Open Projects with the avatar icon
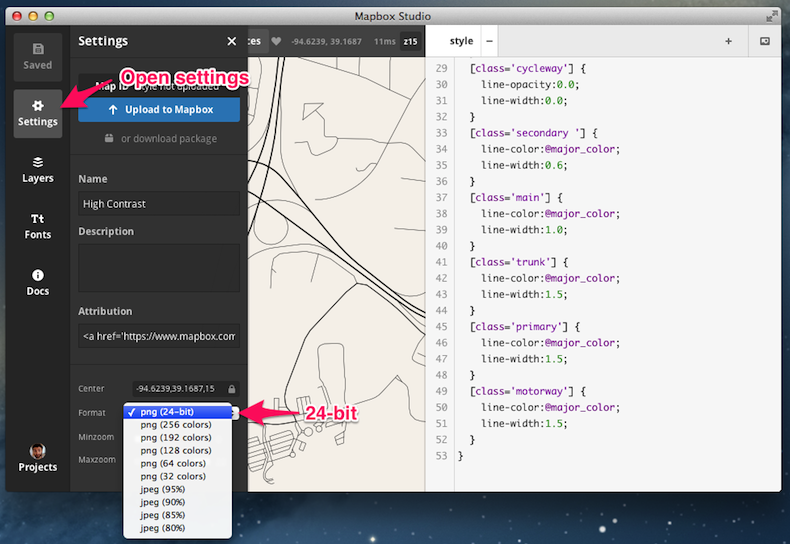 [38, 458]
